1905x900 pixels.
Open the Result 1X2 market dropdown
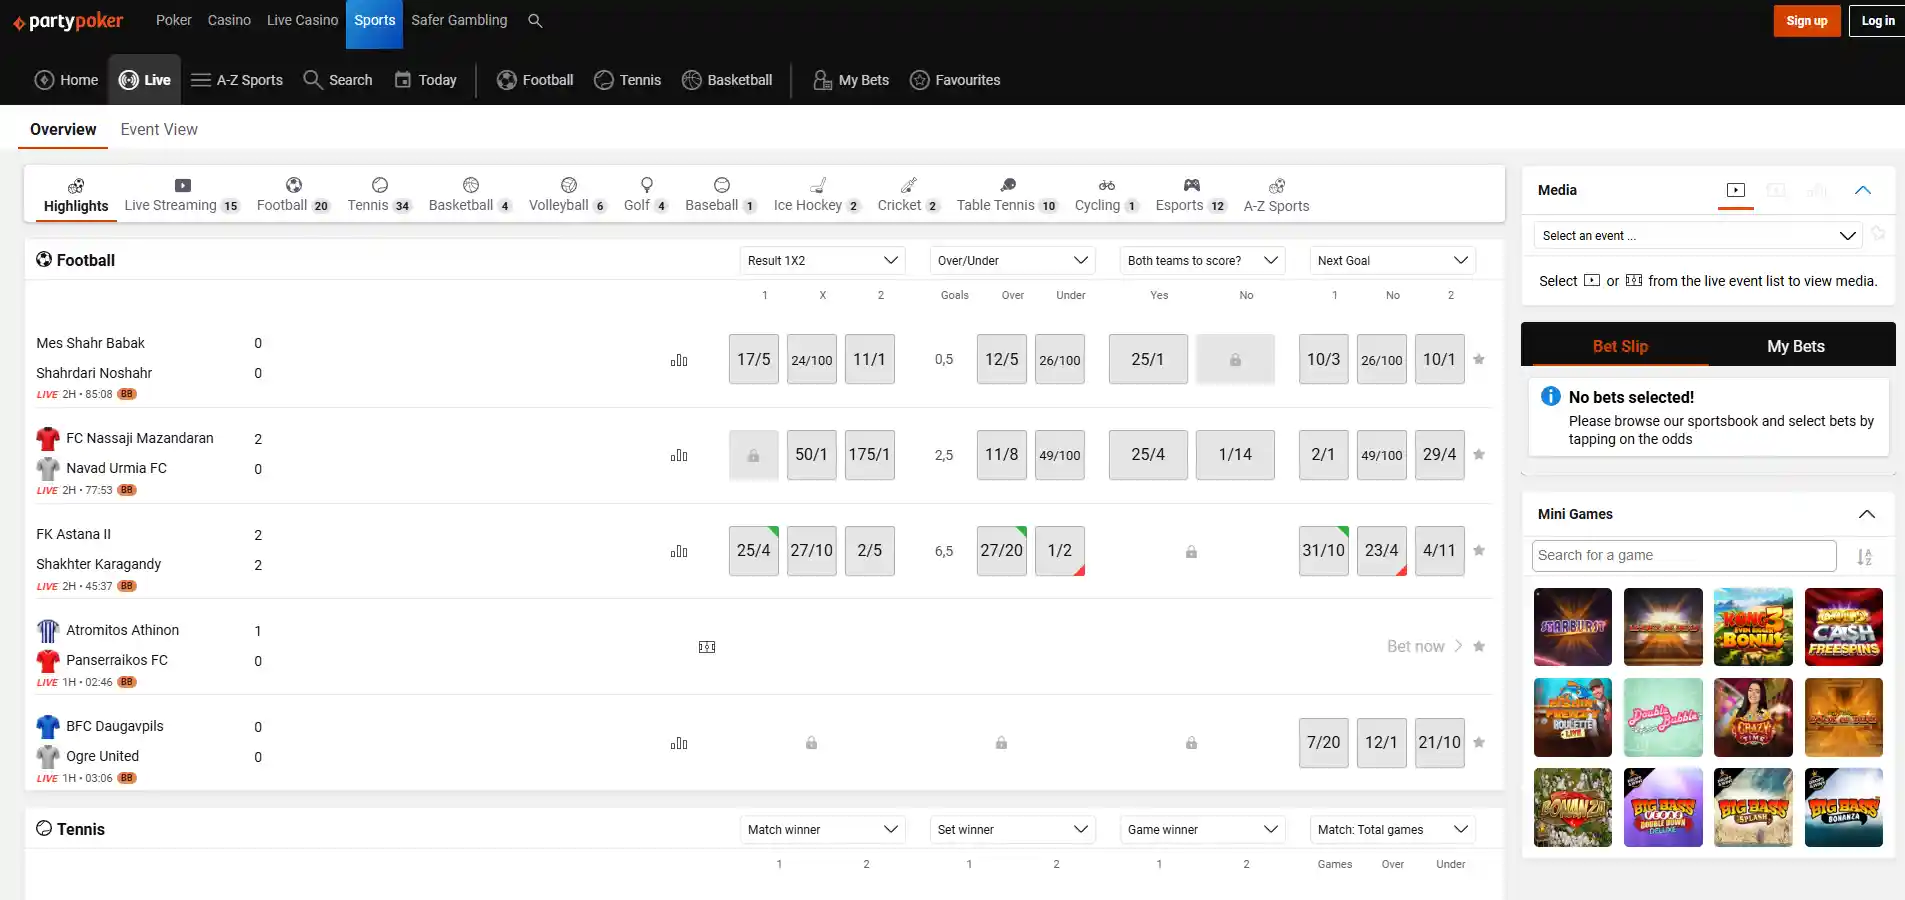click(822, 260)
